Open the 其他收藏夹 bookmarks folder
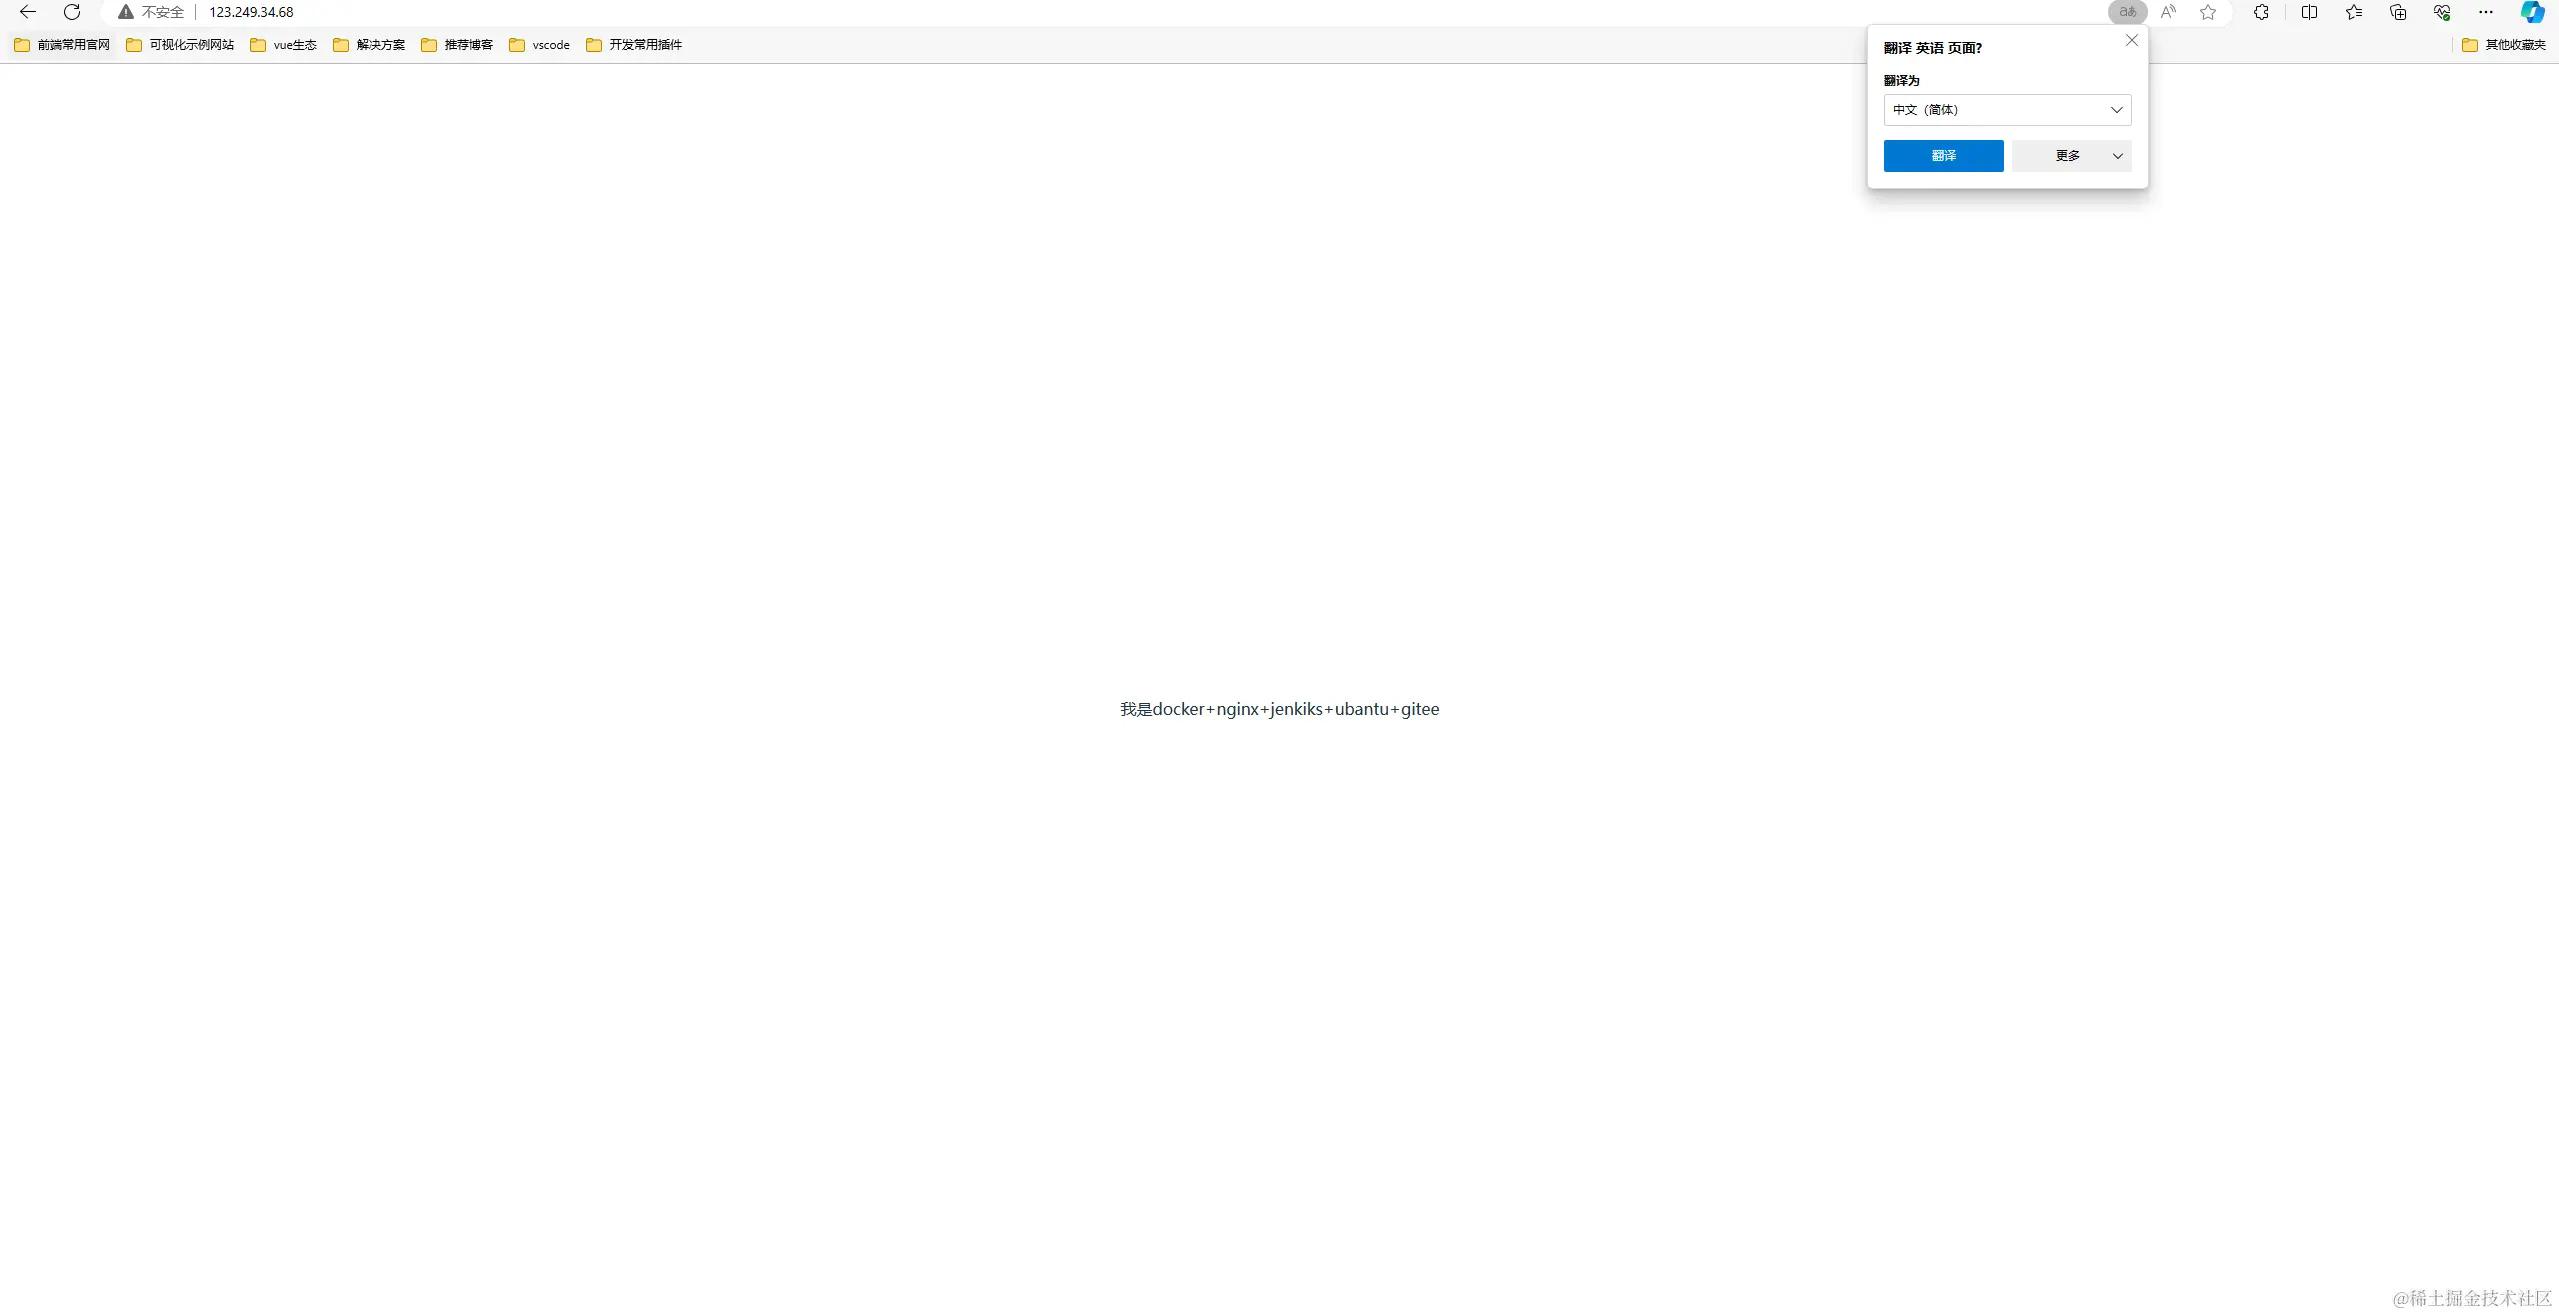 pos(2503,45)
